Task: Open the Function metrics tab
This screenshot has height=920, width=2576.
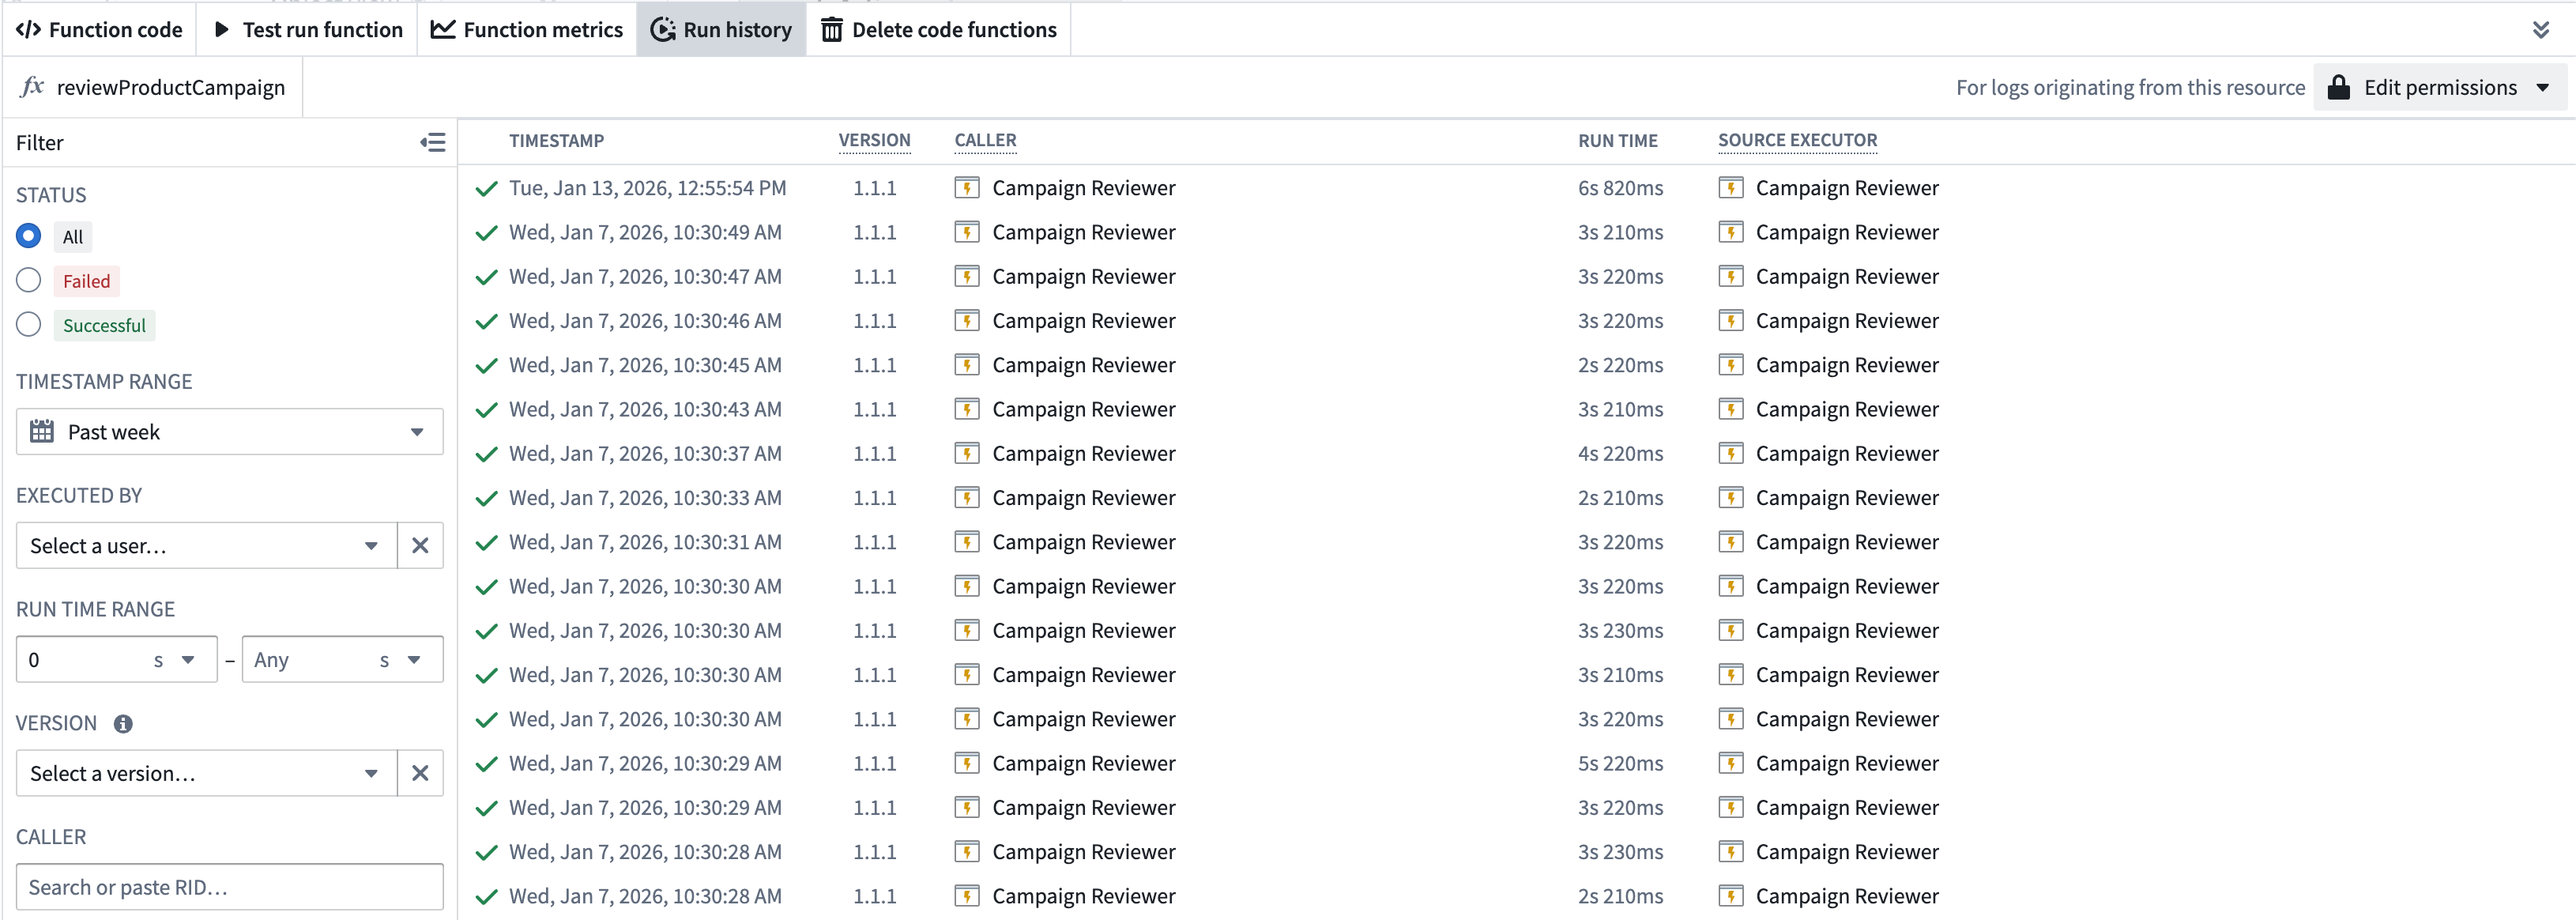Action: point(527,30)
